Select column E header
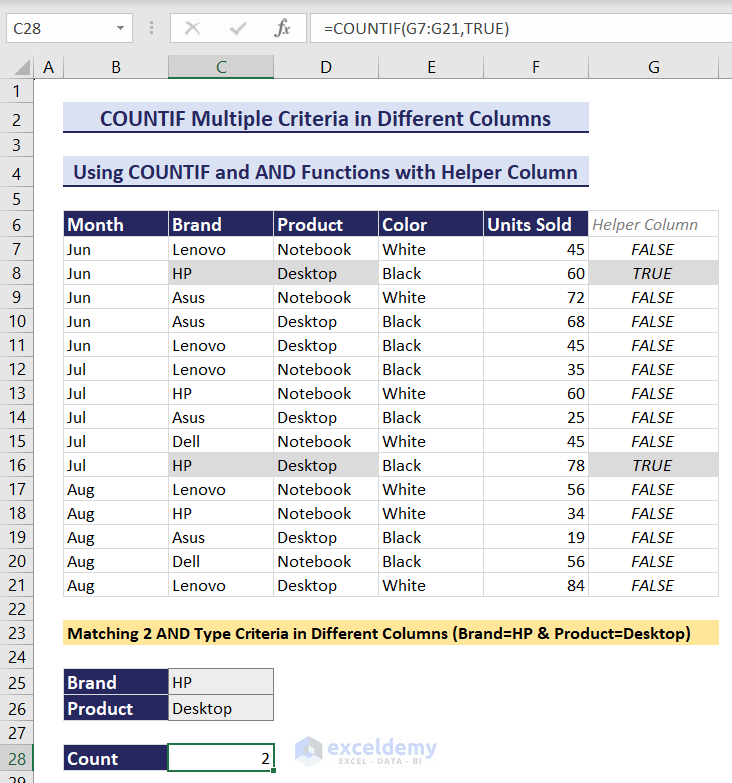Image resolution: width=732 pixels, height=783 pixels. point(431,67)
